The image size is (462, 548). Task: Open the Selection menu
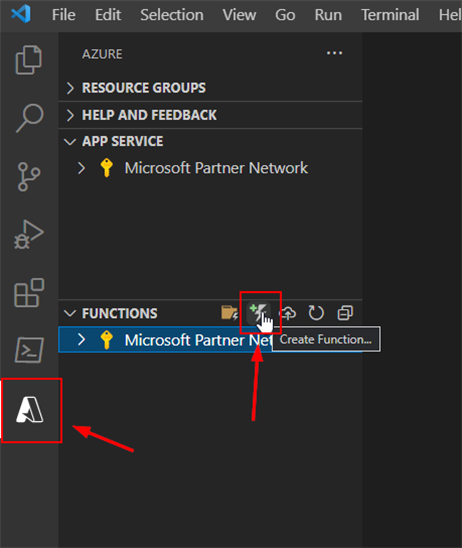(x=172, y=15)
